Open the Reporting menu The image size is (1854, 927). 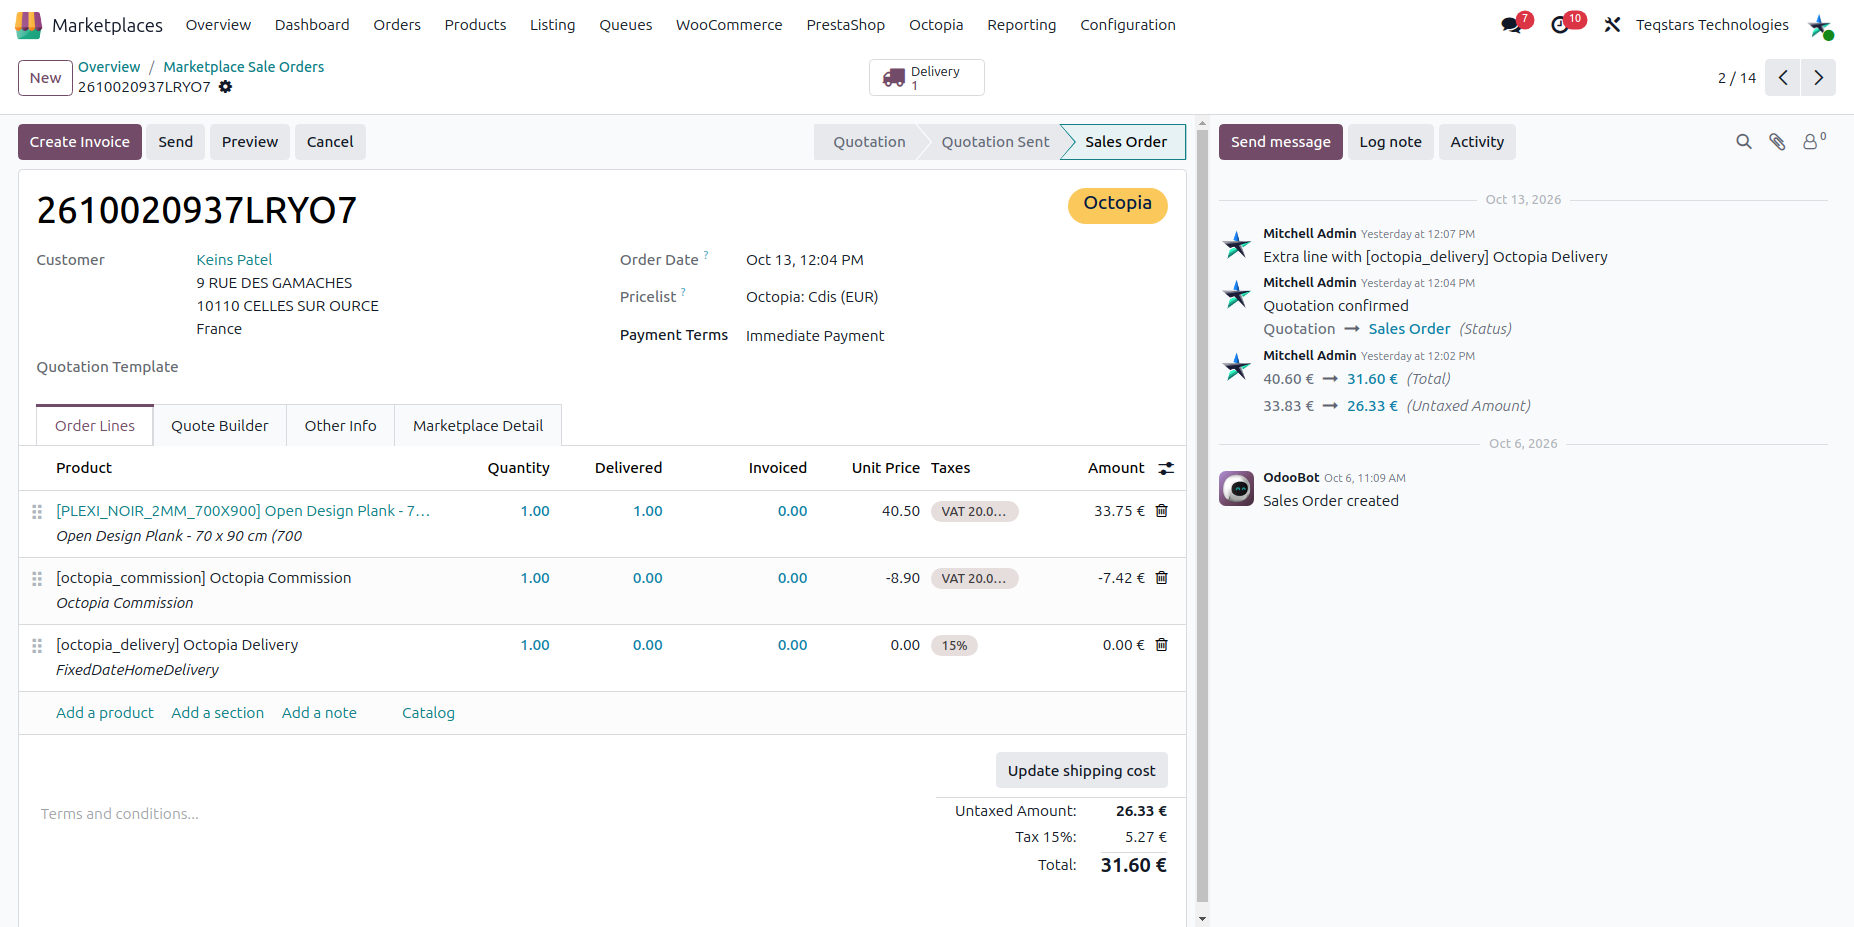(1021, 25)
